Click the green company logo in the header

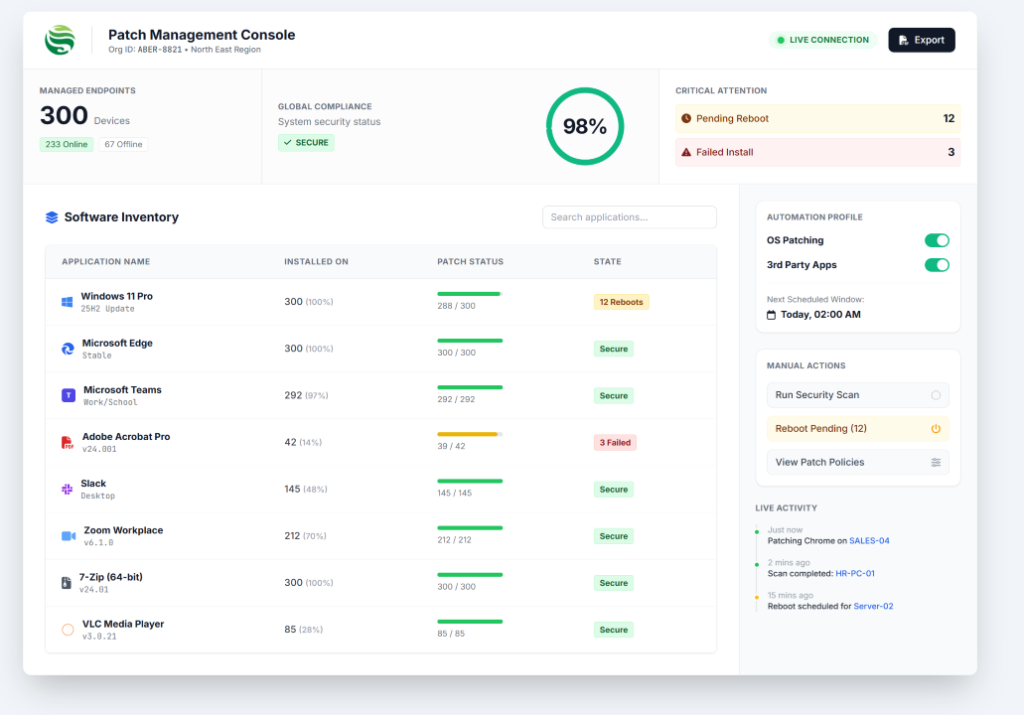point(60,39)
